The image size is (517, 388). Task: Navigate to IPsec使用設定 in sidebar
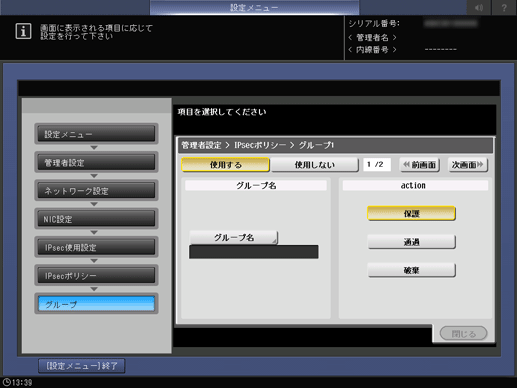(x=96, y=247)
